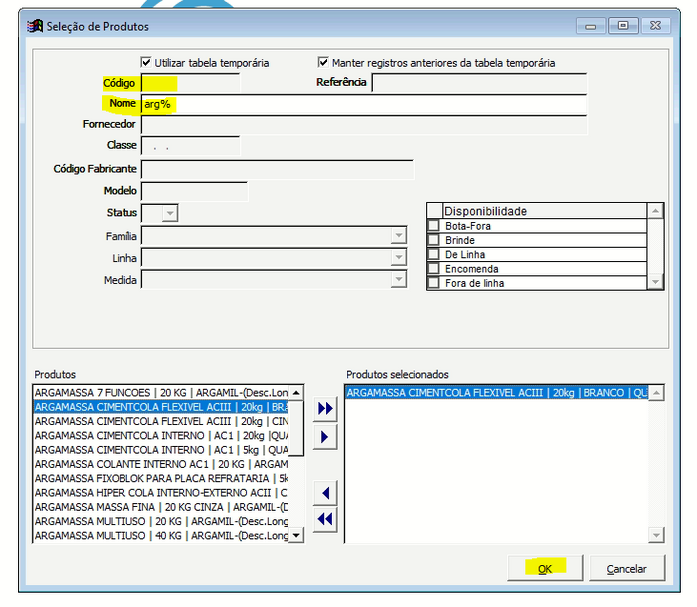Image resolution: width=697 pixels, height=607 pixels.
Task: Open the Família dropdown
Action: [x=399, y=236]
